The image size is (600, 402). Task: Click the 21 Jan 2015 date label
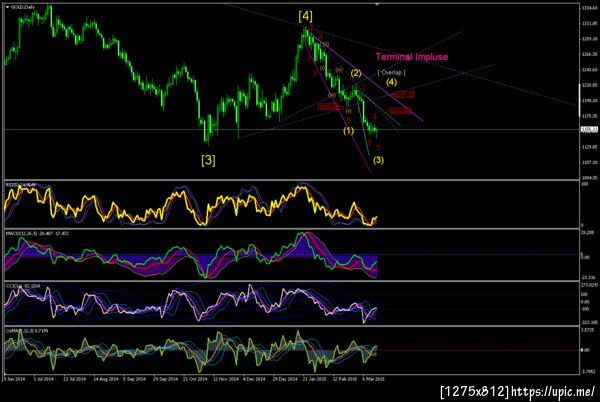315,379
